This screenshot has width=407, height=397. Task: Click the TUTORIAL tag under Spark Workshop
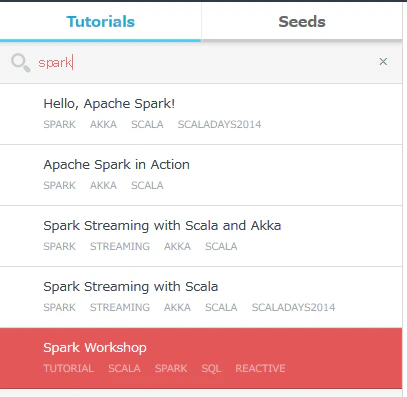click(x=68, y=368)
